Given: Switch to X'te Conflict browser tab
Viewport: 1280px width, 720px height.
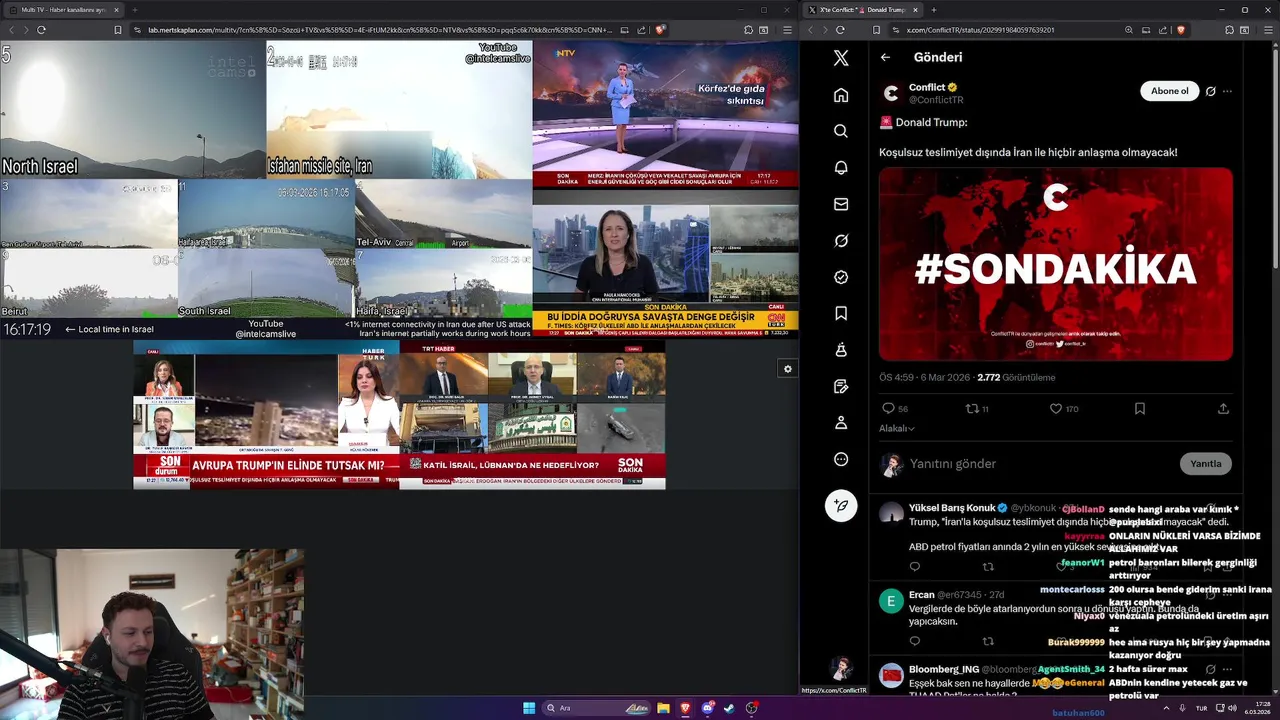Looking at the screenshot, I should click(862, 10).
